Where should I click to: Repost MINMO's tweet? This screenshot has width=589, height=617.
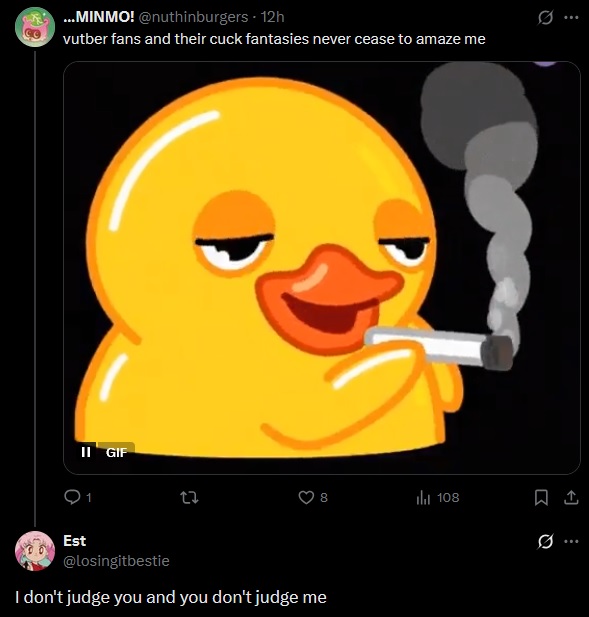[x=189, y=497]
